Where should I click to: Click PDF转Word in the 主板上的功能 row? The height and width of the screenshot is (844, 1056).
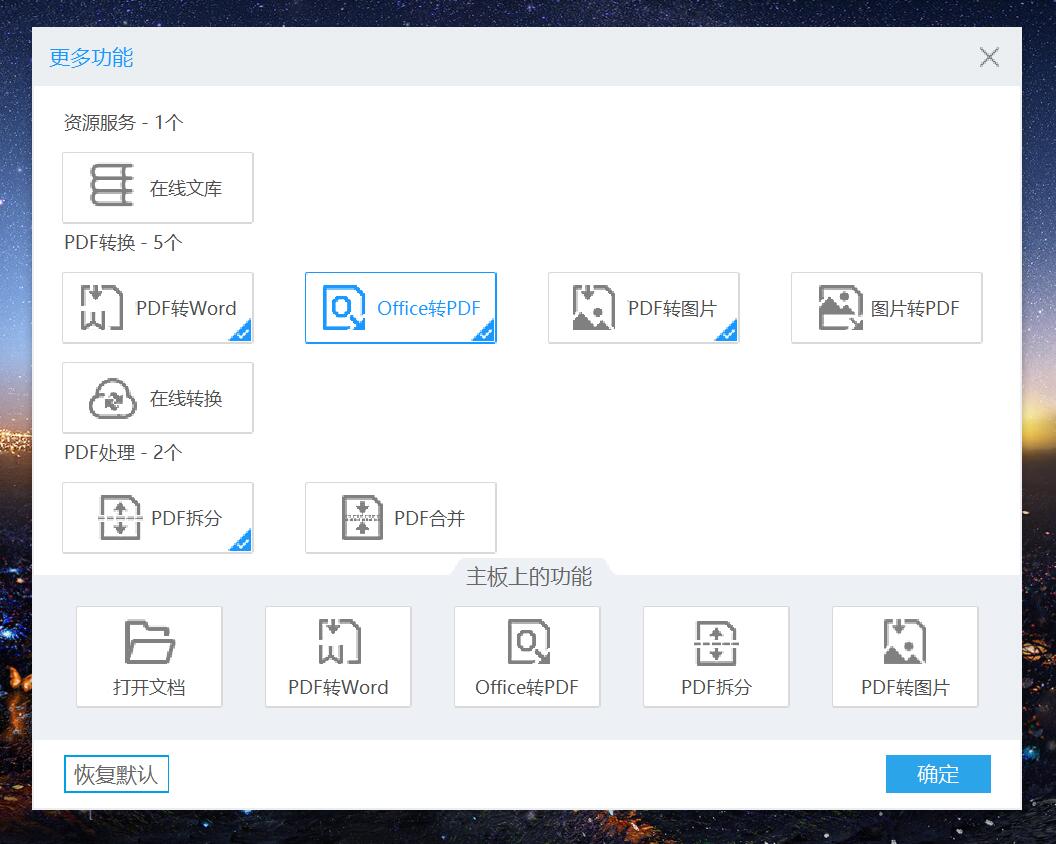click(x=338, y=657)
